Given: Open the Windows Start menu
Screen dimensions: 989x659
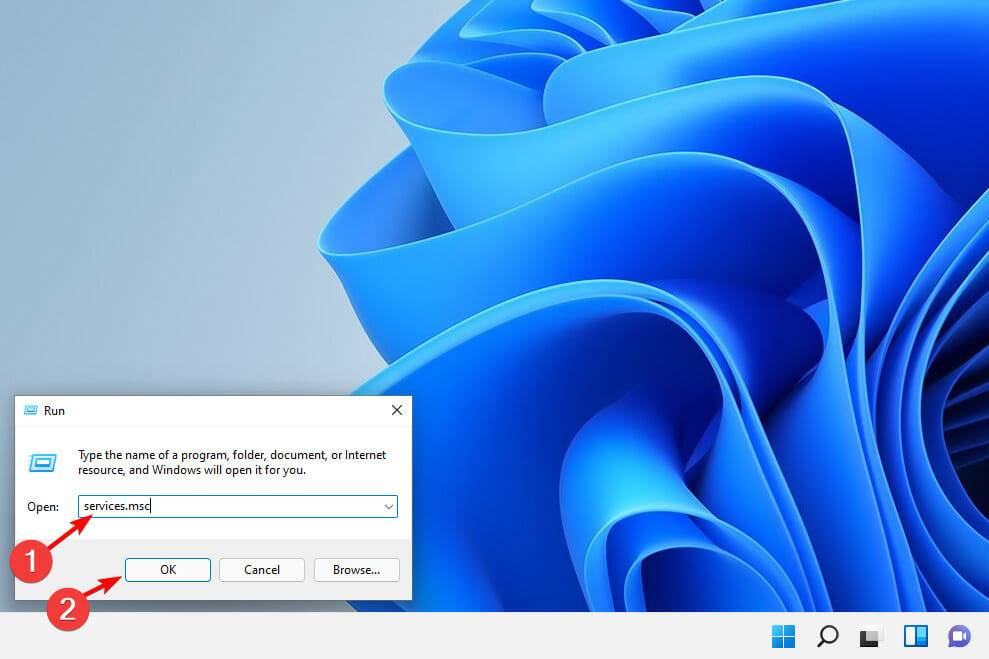Looking at the screenshot, I should coord(783,636).
